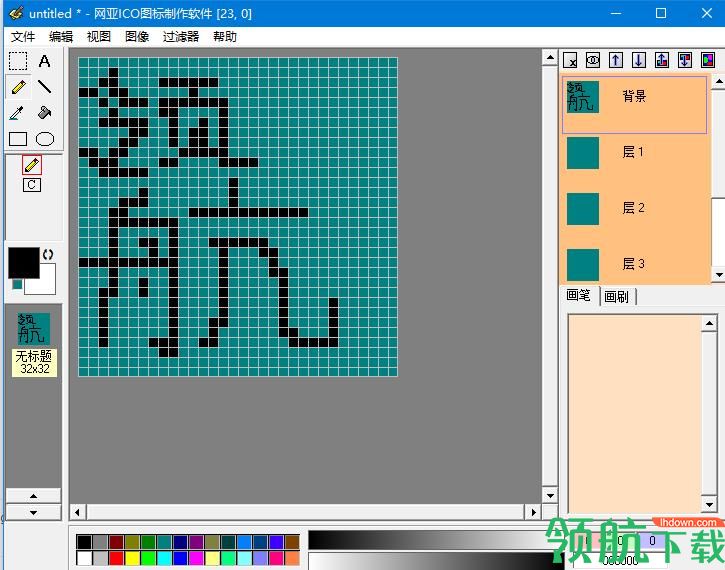Click the lower white-to-black gradient bar
The height and width of the screenshot is (570, 725).
435,561
